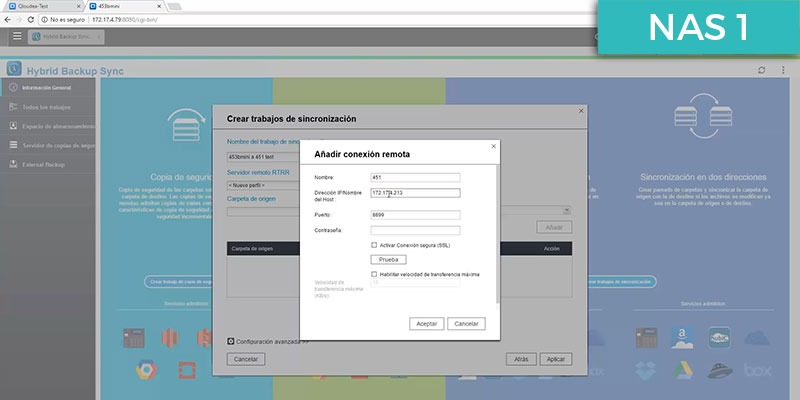This screenshot has height=400, width=800.
Task: Open External Backup in the sidebar
Action: [x=47, y=165]
